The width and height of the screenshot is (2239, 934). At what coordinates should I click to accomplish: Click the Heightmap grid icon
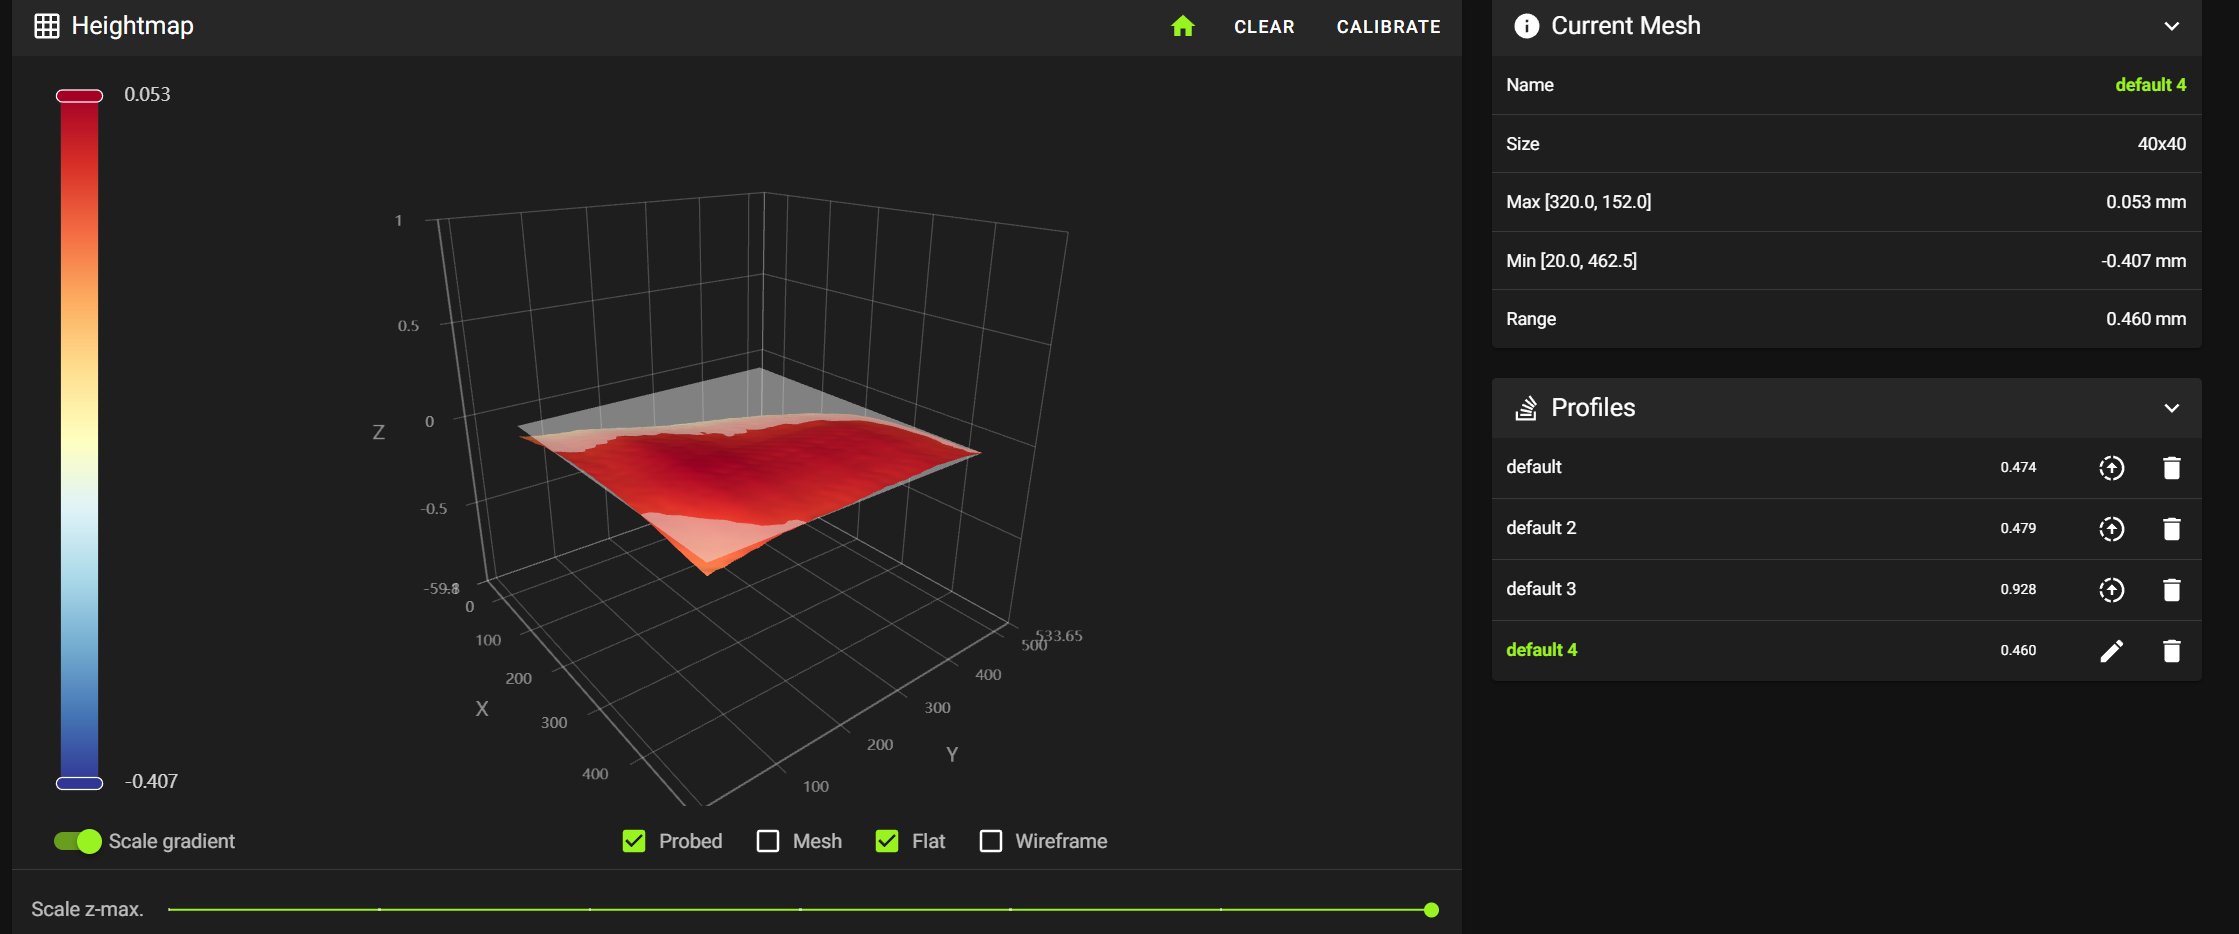point(47,26)
